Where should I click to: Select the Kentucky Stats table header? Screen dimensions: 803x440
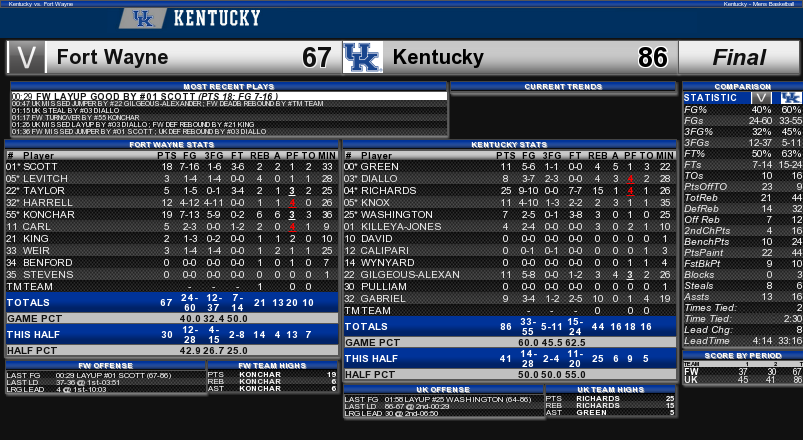tap(510, 144)
